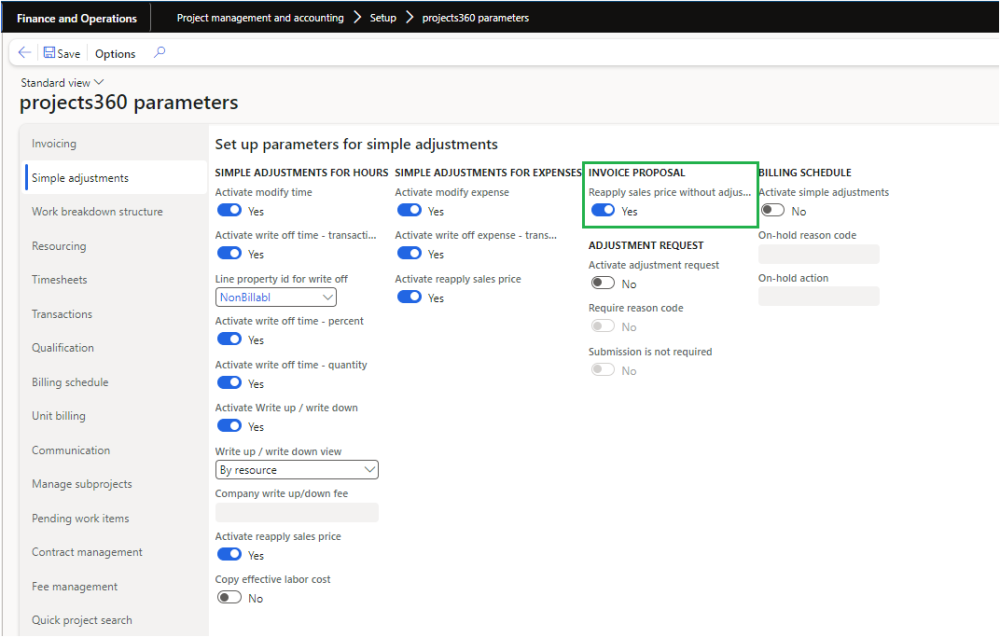The image size is (1000, 637).
Task: Open the Invoicing tab
Action: tap(54, 144)
